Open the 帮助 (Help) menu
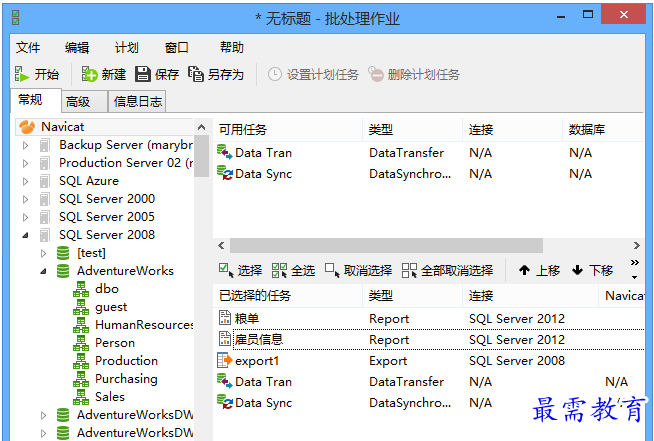Screen dimensions: 654x441 tap(231, 48)
